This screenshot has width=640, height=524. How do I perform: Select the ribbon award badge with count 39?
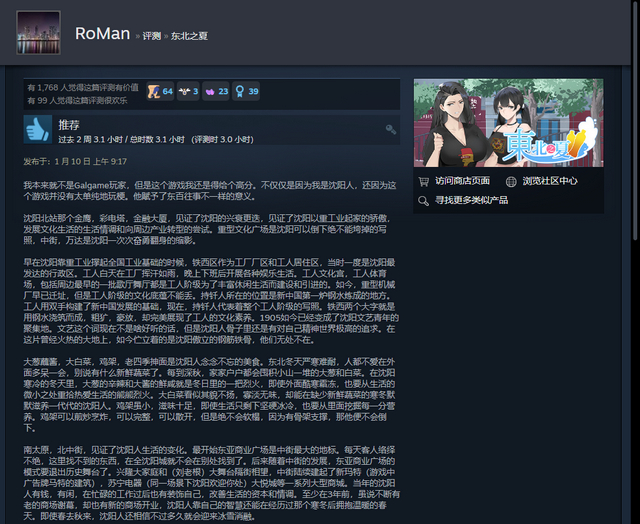point(246,91)
